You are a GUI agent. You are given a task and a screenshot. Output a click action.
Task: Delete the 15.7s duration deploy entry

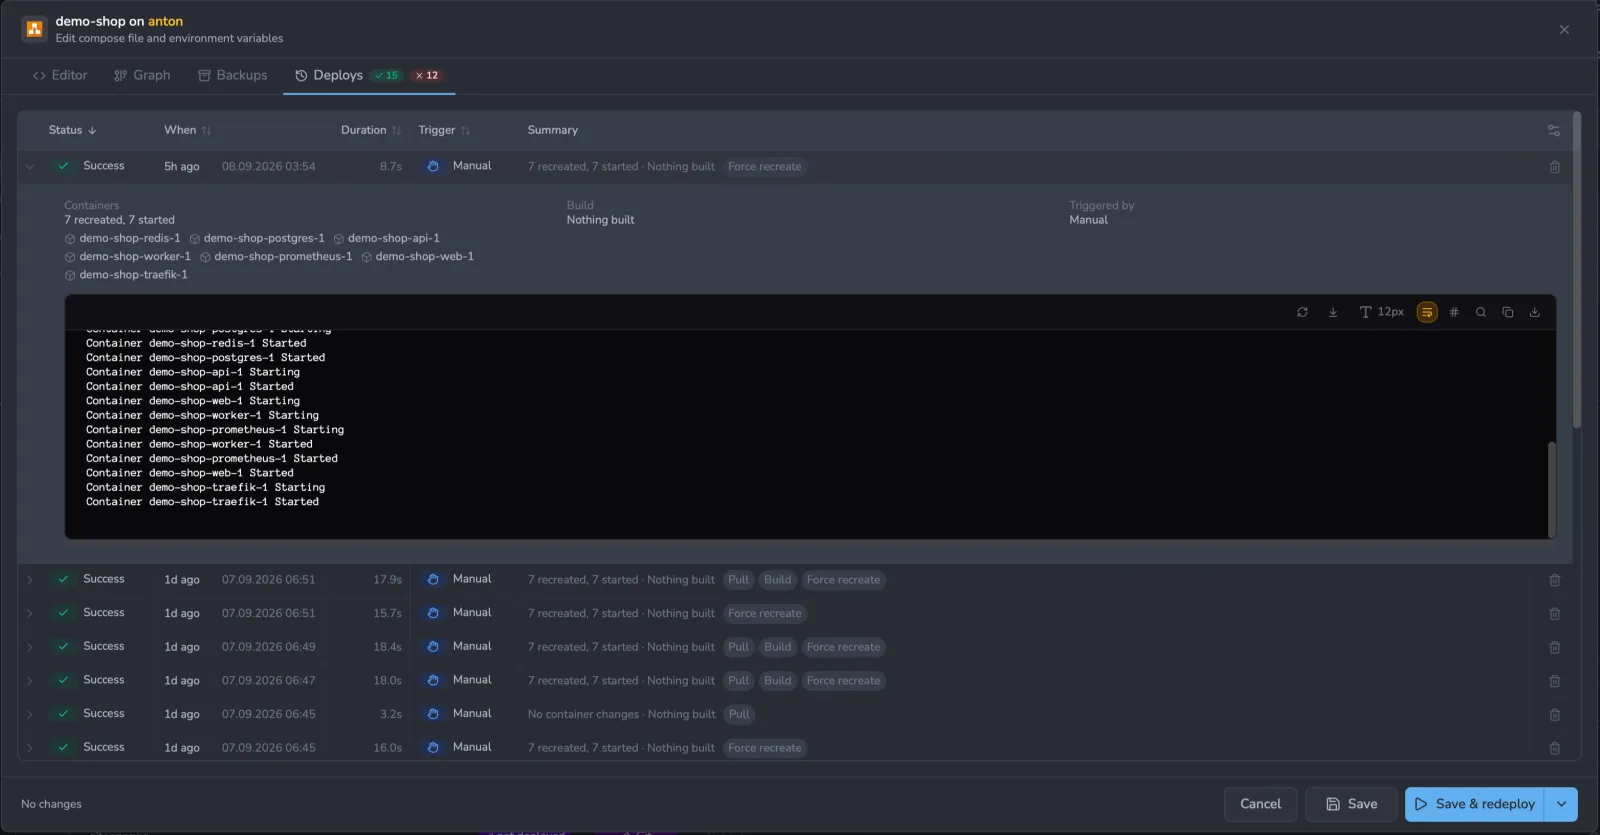pos(1555,614)
